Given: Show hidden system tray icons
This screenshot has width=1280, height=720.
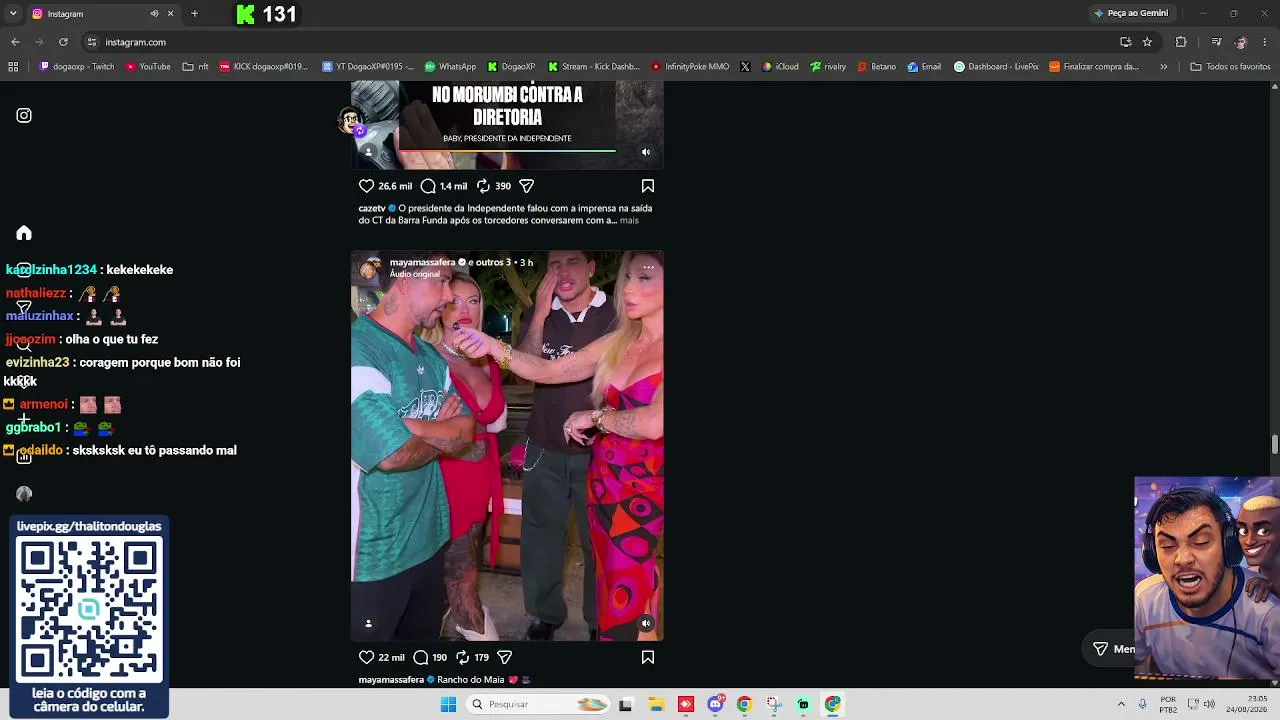Looking at the screenshot, I should coord(1121,704).
